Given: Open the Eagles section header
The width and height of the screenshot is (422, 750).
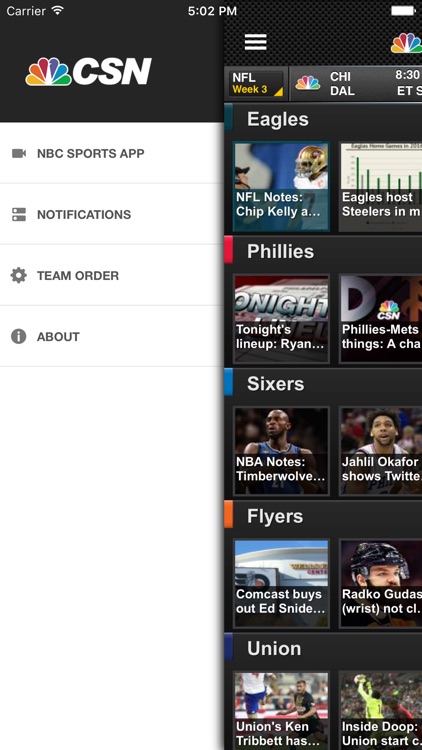Looking at the screenshot, I should (323, 120).
